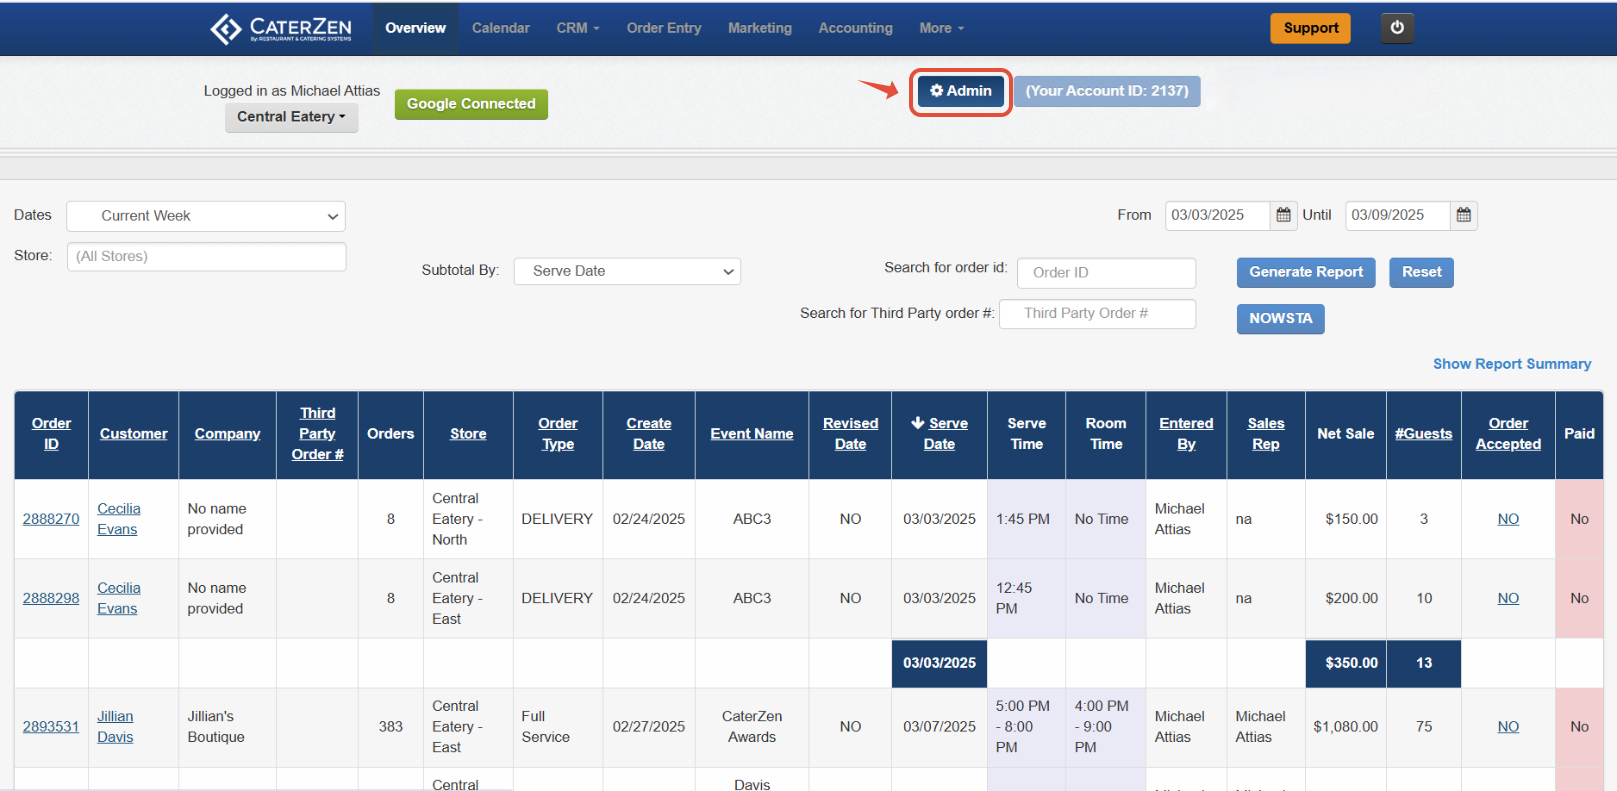Viewport: 1617px width, 791px height.
Task: Click the power logout icon
Action: (1397, 28)
